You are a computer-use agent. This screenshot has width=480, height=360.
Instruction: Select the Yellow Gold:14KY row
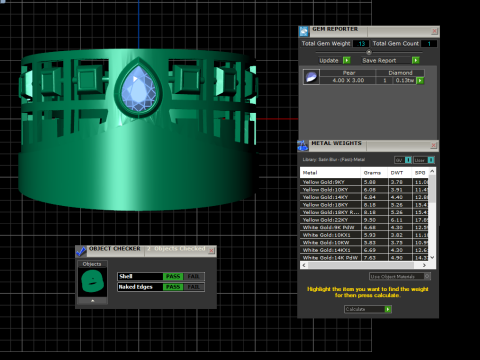[364, 197]
